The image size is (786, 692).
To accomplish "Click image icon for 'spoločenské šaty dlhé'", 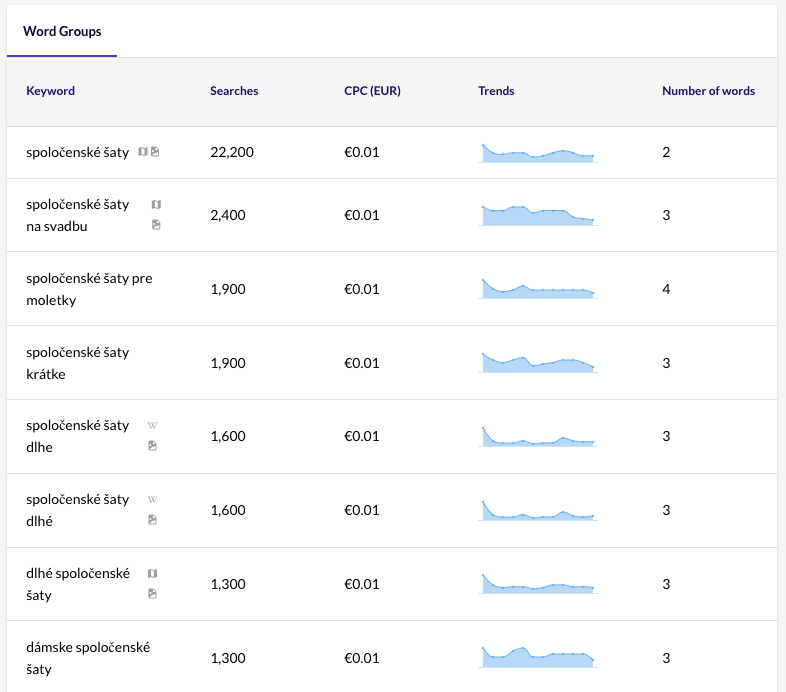I will coord(152,520).
